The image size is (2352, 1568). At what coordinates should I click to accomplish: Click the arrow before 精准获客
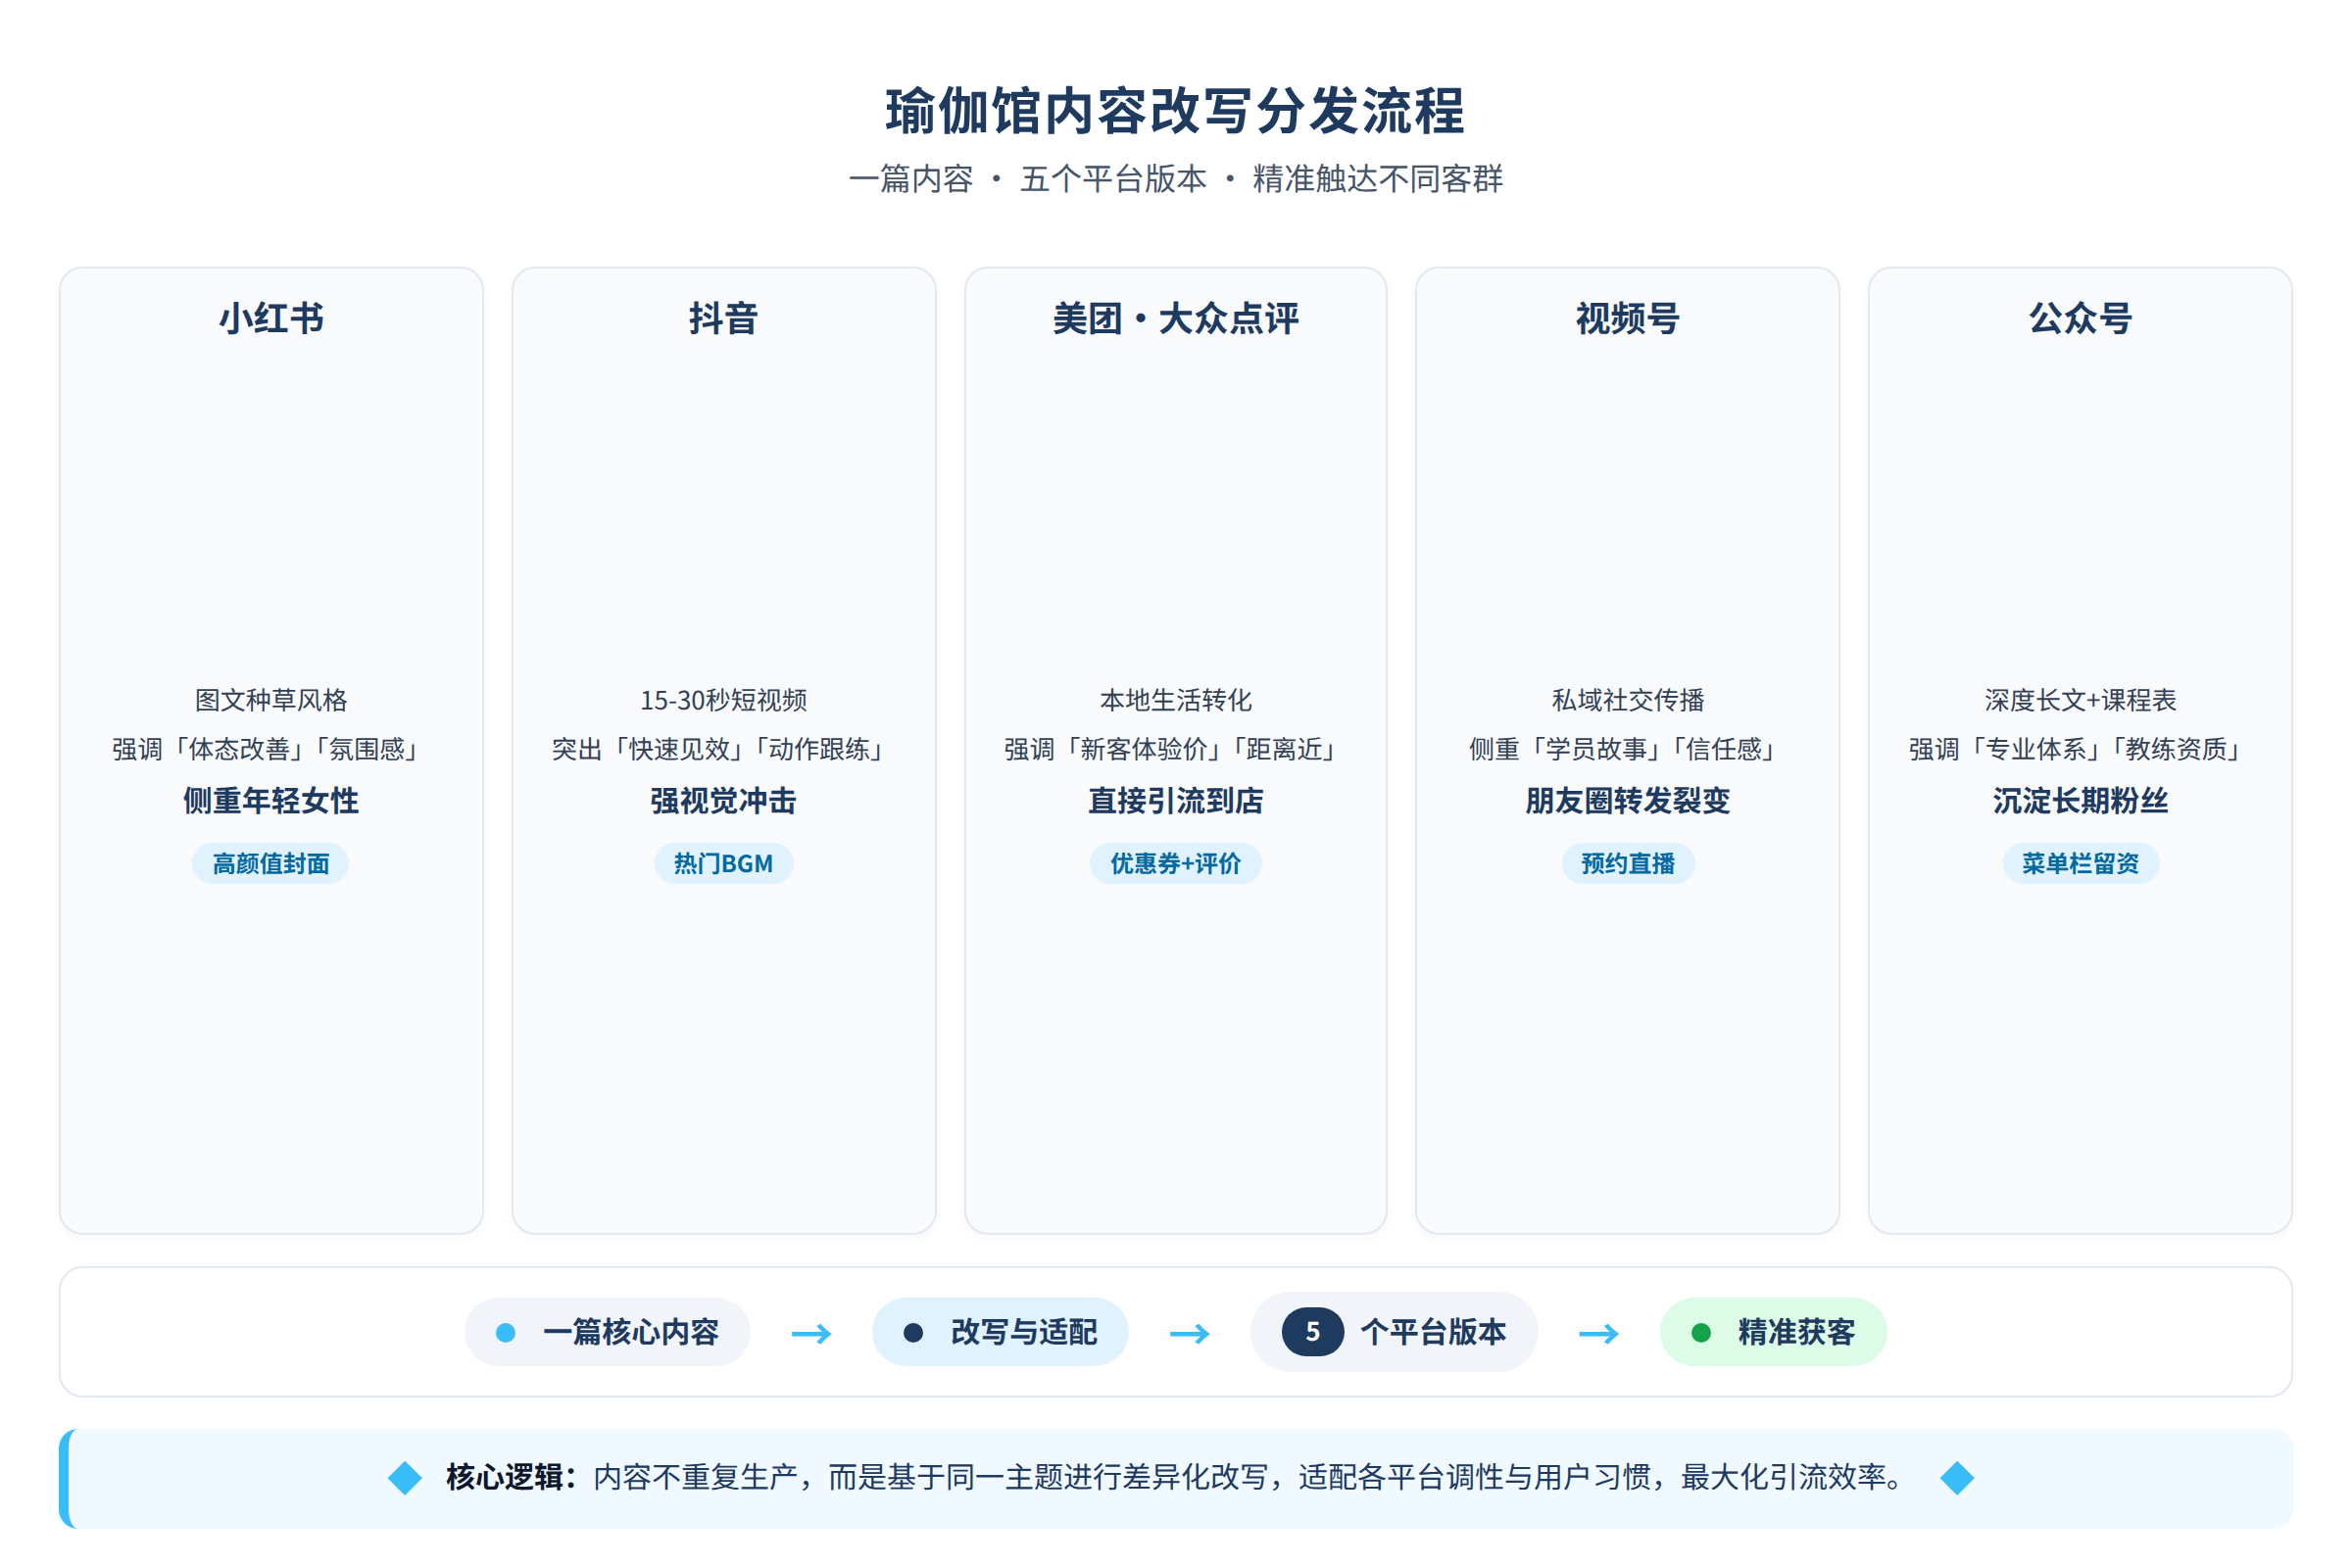(x=1598, y=1334)
